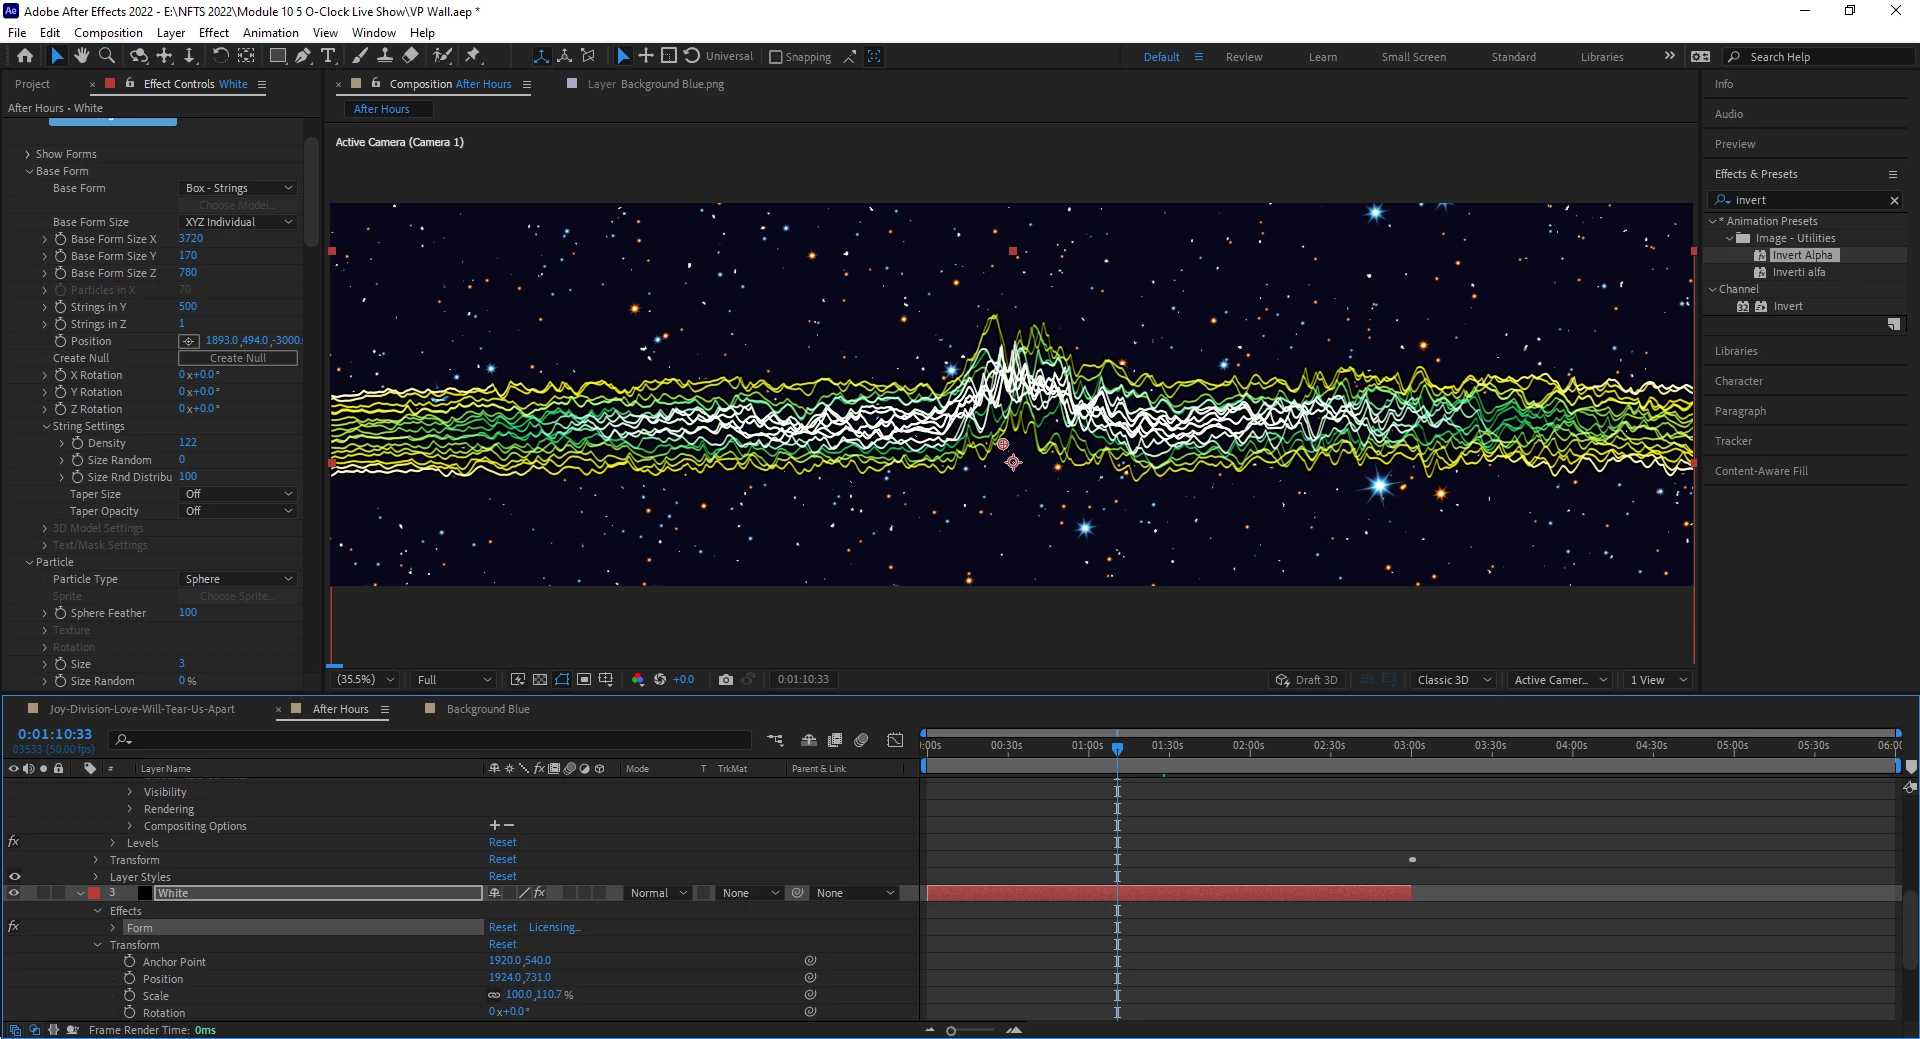Select the Rectangle shape tool
The image size is (1920, 1039).
coord(278,56)
